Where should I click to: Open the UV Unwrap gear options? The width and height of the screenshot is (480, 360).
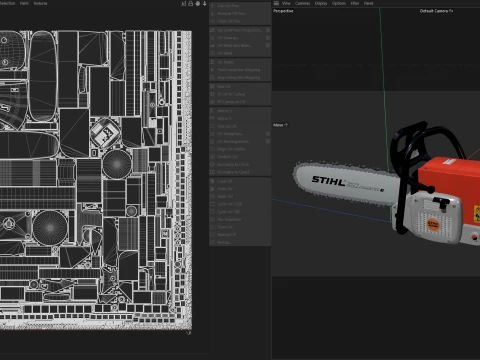[268, 38]
